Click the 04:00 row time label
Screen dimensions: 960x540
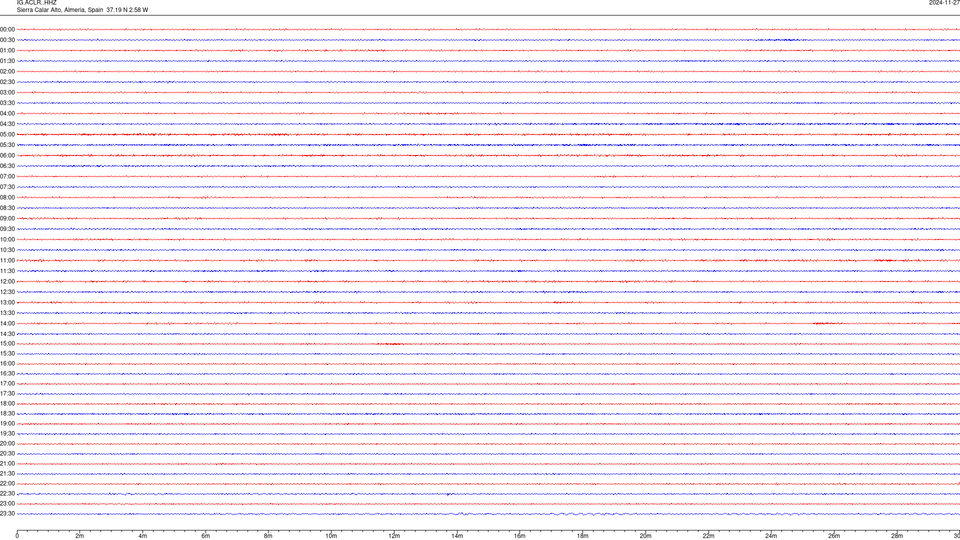coord(7,113)
